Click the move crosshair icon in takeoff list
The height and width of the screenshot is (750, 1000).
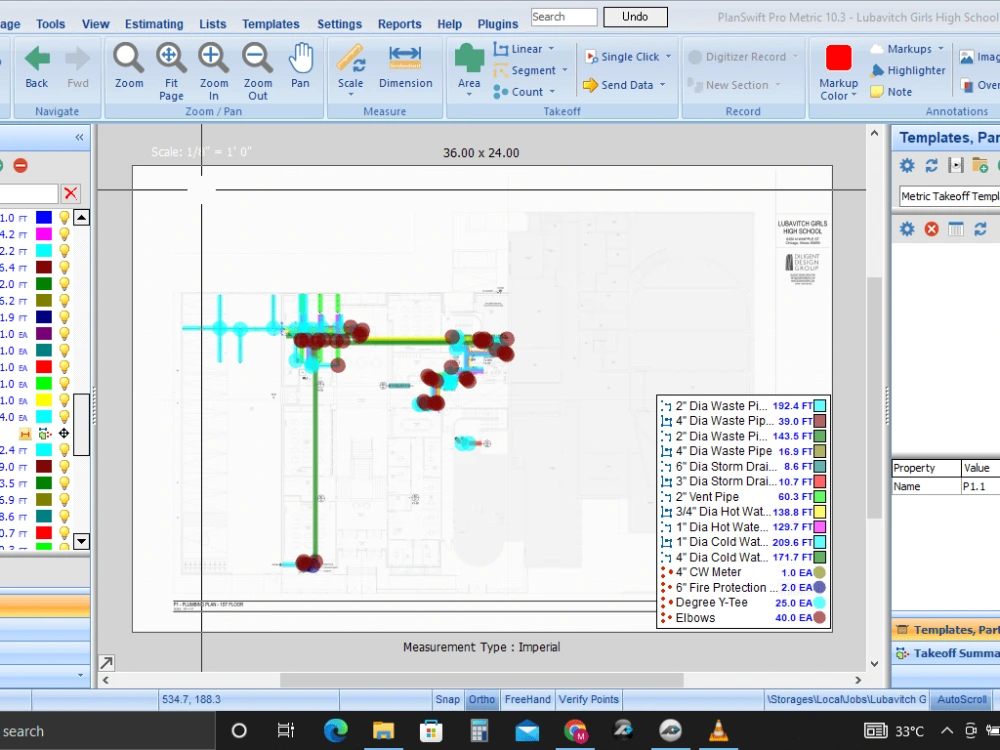click(64, 434)
